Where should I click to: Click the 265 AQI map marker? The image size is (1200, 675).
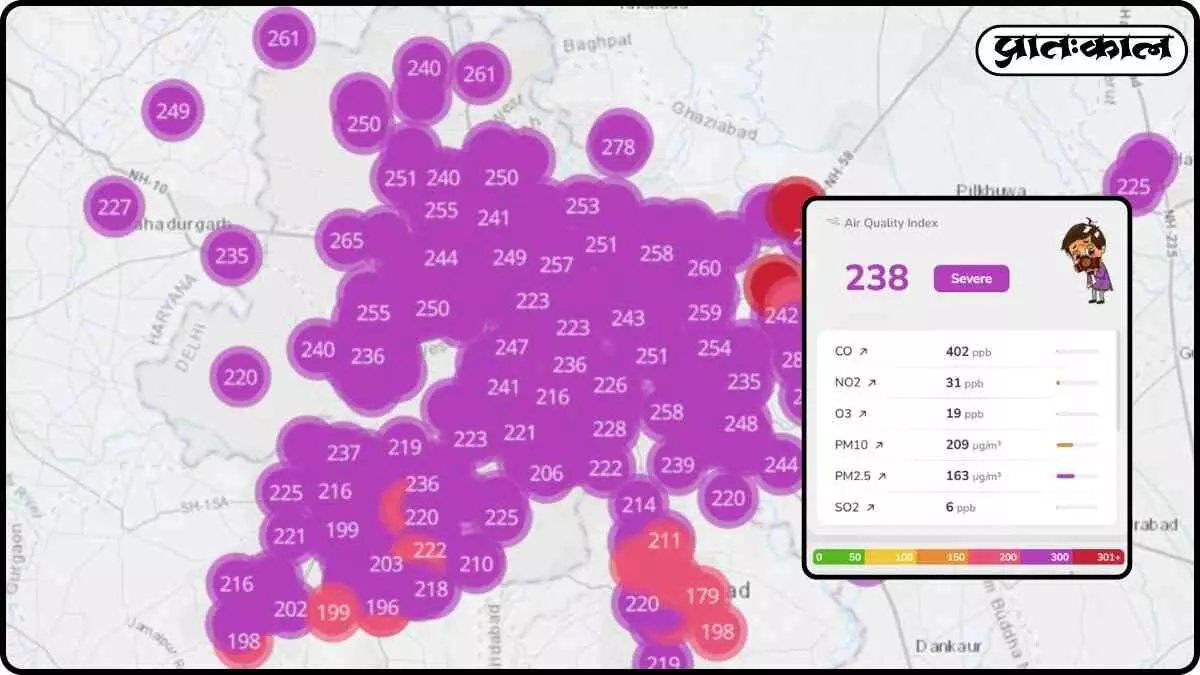click(x=346, y=241)
